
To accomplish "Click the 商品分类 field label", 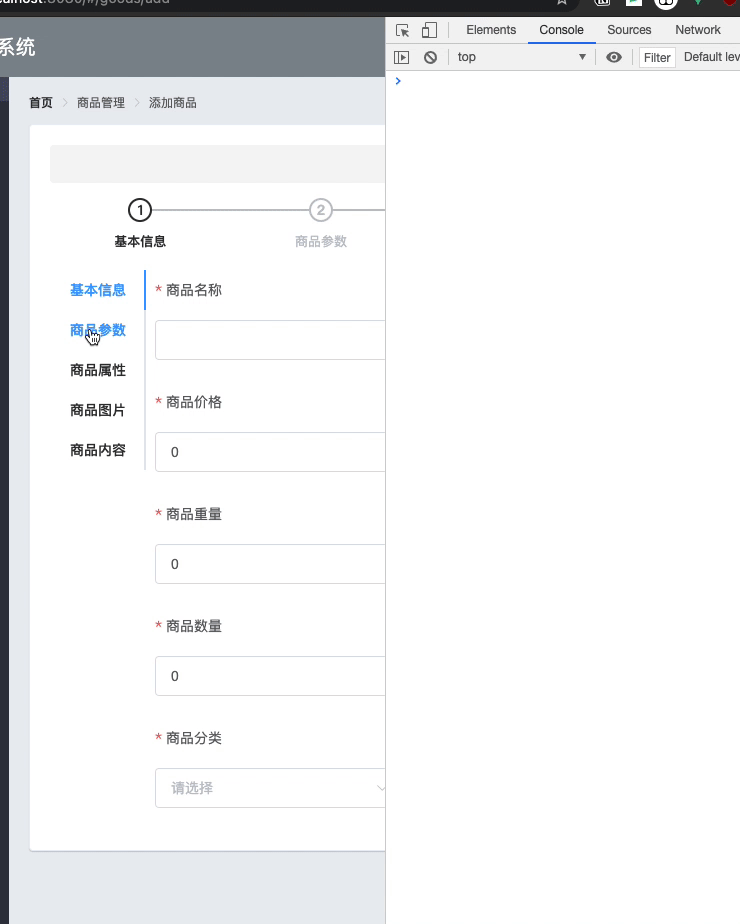I will point(194,738).
